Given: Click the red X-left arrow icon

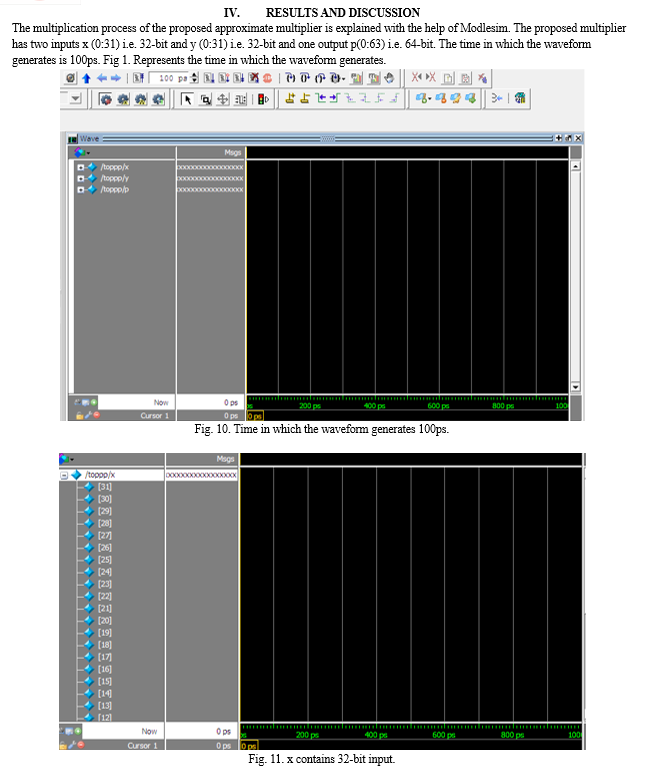Looking at the screenshot, I should pyautogui.click(x=417, y=78).
